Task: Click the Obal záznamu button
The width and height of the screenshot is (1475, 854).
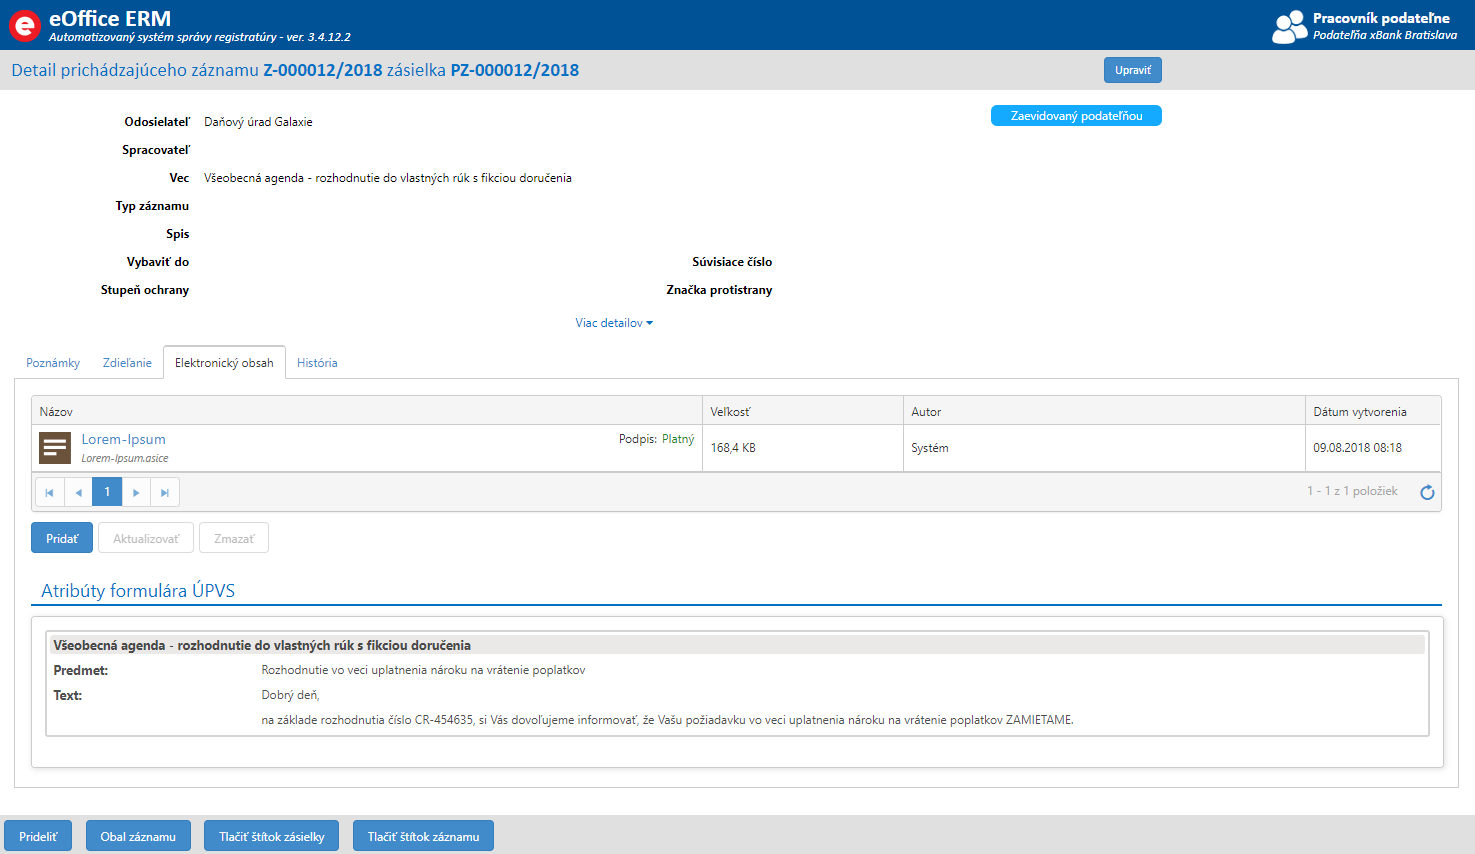Action: [138, 836]
